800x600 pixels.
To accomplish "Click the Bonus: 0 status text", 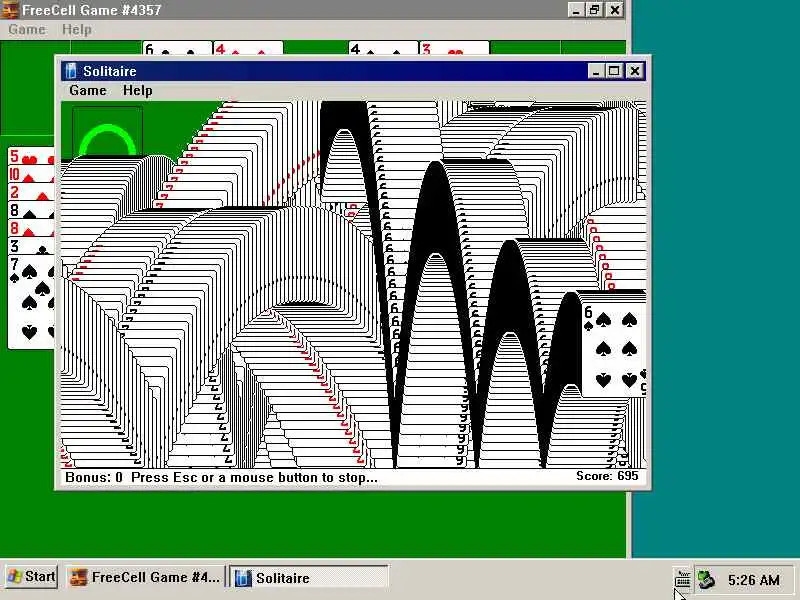I will 94,478.
